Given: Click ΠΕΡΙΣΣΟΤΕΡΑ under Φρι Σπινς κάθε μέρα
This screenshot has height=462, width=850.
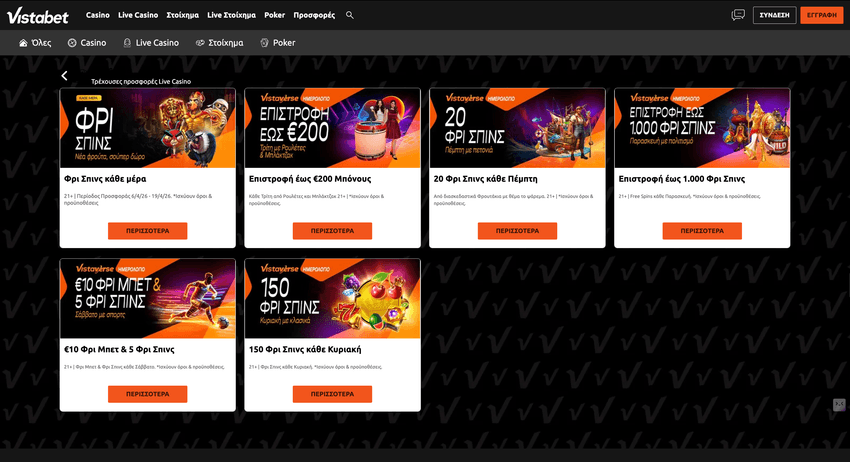Looking at the screenshot, I should click(x=147, y=231).
